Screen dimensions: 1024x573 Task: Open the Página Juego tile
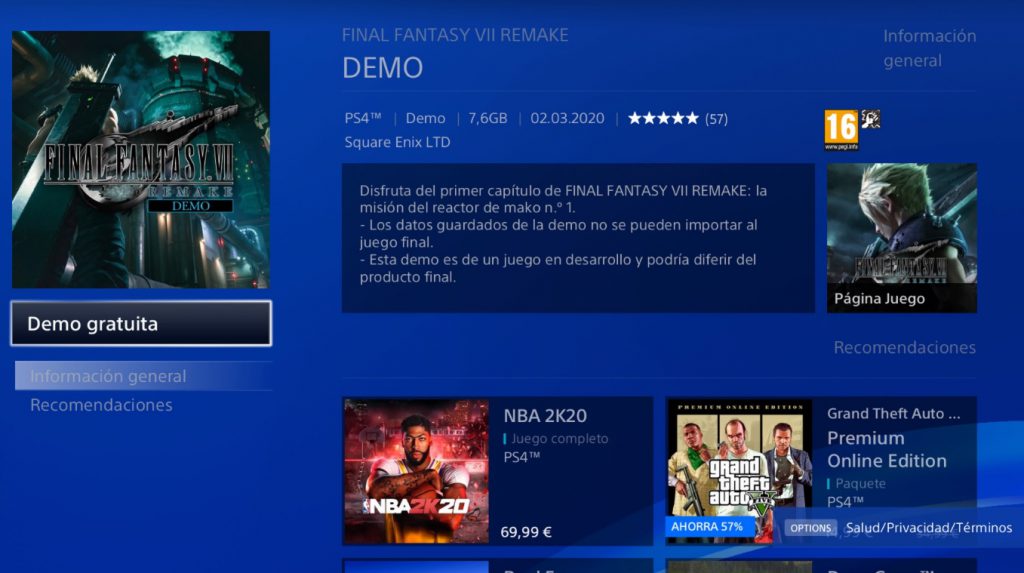pos(902,238)
